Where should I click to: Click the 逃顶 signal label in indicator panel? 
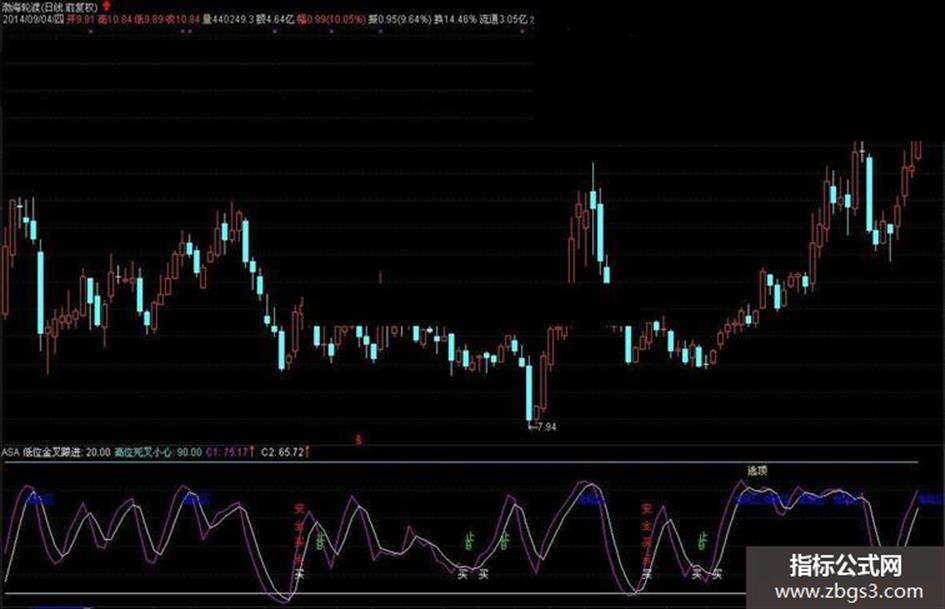point(757,470)
